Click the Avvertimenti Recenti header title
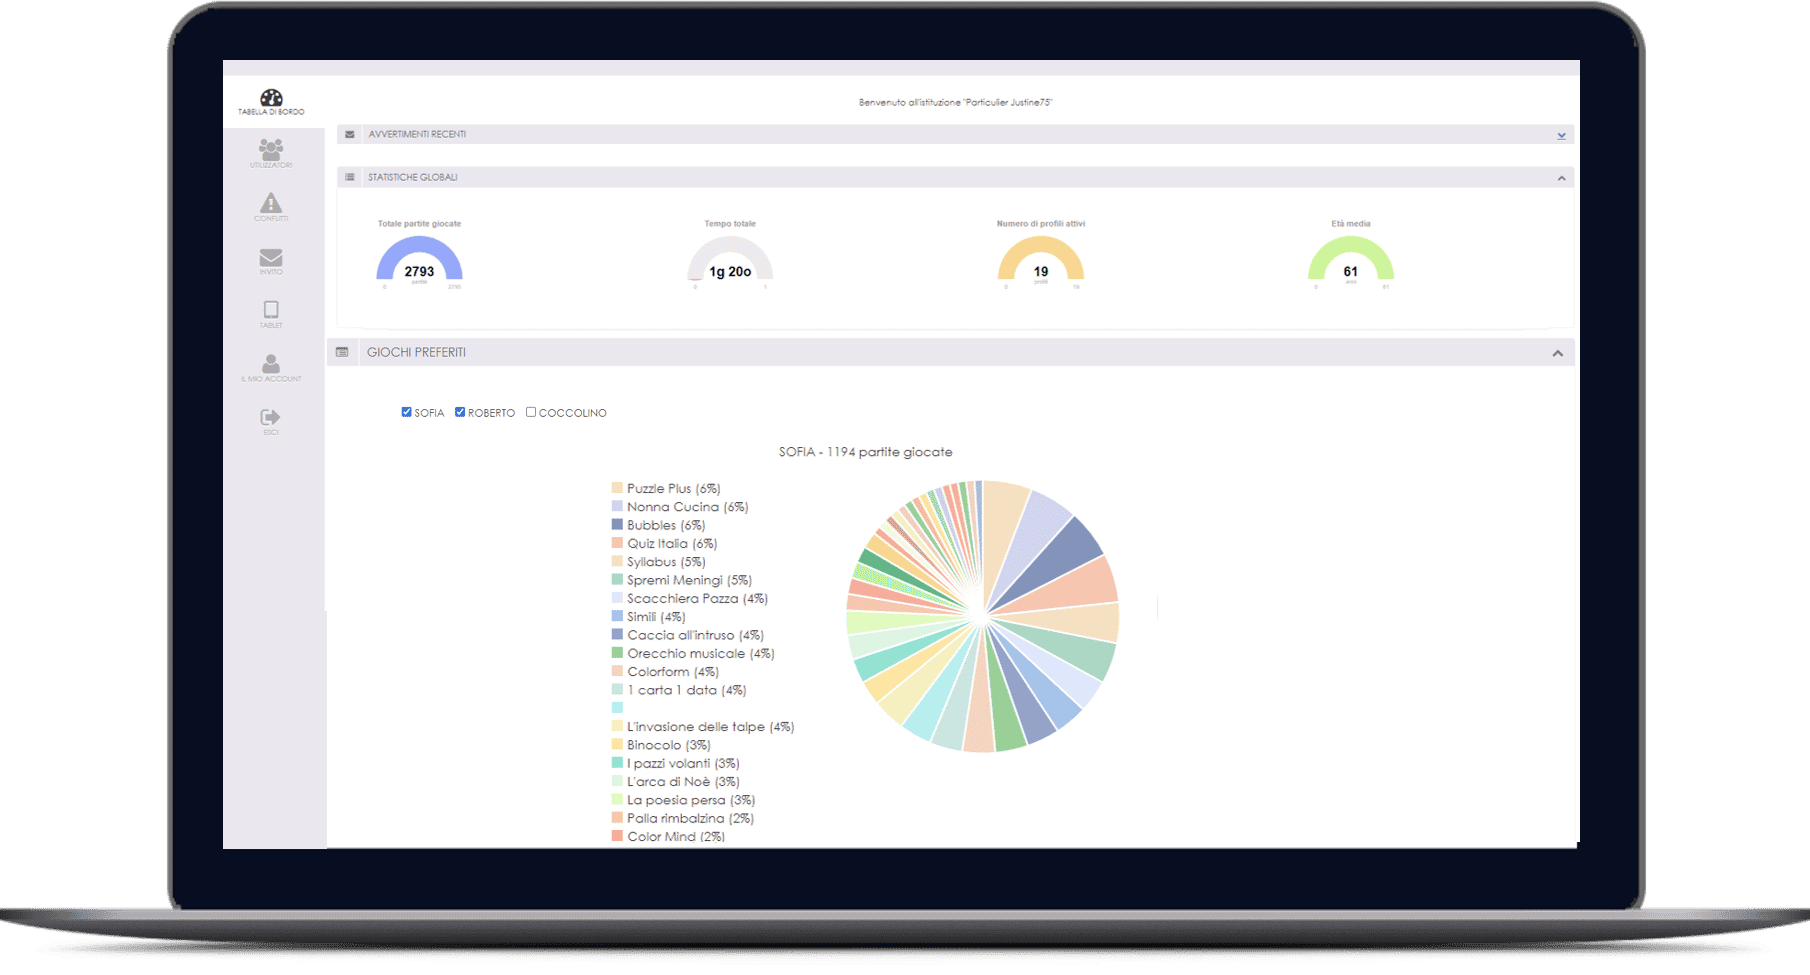 point(417,134)
